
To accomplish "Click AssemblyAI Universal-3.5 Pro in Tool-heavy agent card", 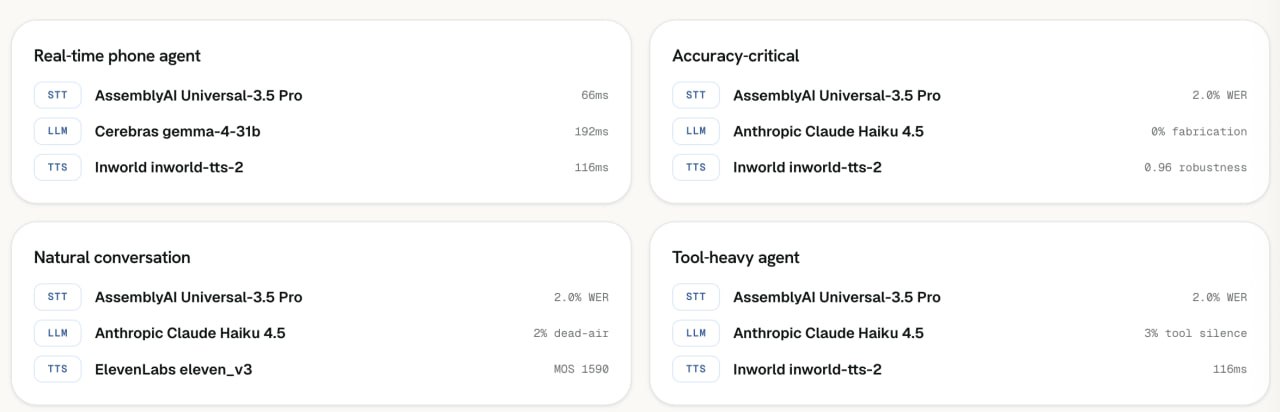I will [837, 298].
